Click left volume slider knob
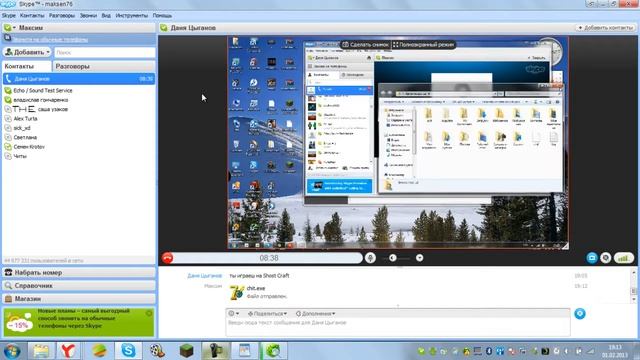Image resolution: width=640 pixels, height=360 pixels. pos(393,258)
